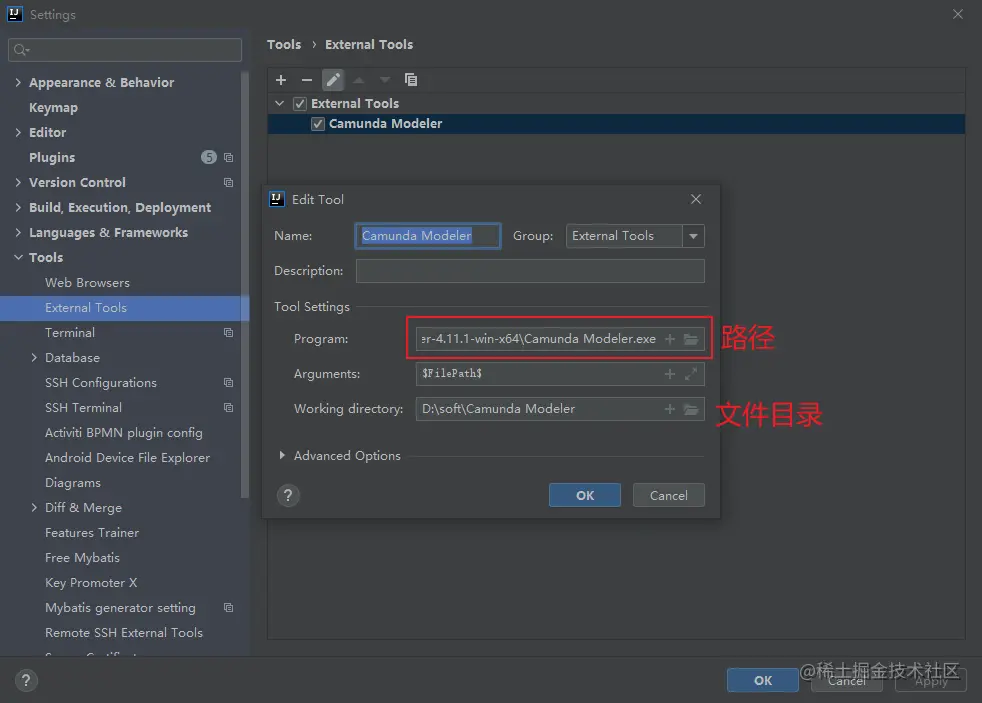Click Tools breadcrumb link
Screen dimensions: 982x703
pyautogui.click(x=284, y=44)
